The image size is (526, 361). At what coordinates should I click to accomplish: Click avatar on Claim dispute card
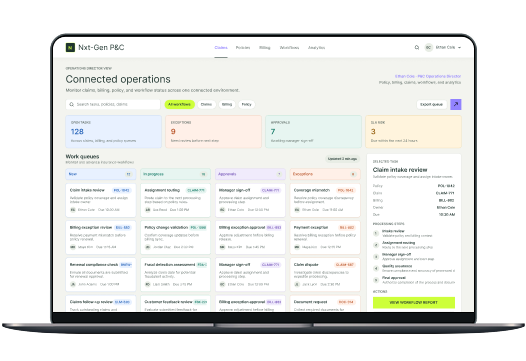coord(297,284)
